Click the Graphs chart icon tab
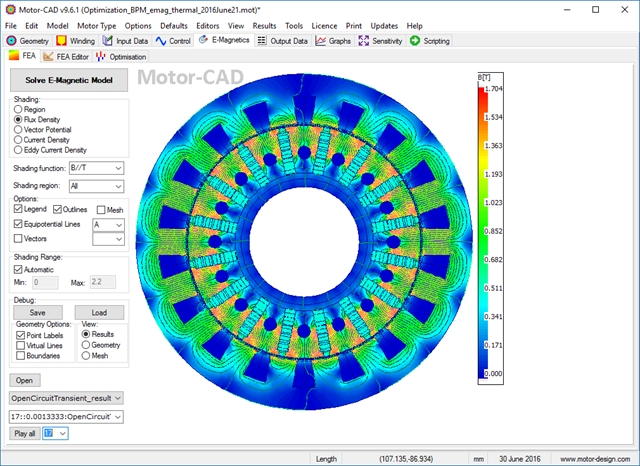 click(320, 41)
